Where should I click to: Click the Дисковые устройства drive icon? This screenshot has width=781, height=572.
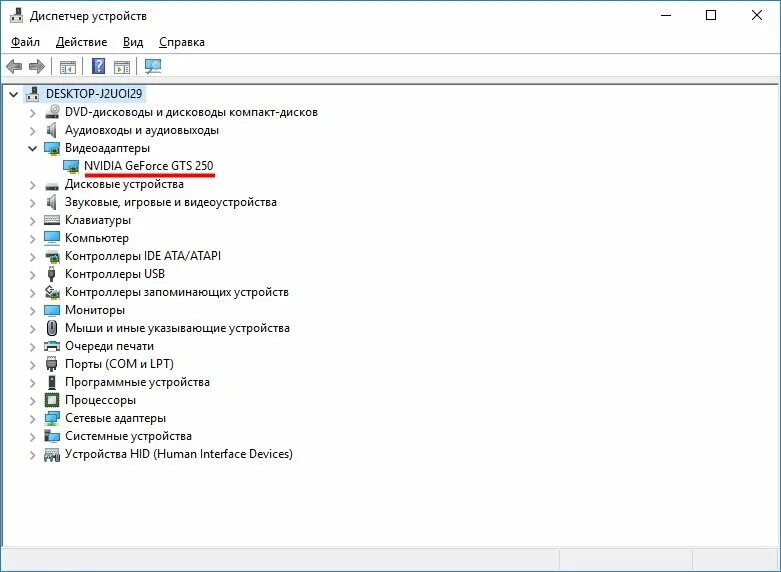click(52, 185)
